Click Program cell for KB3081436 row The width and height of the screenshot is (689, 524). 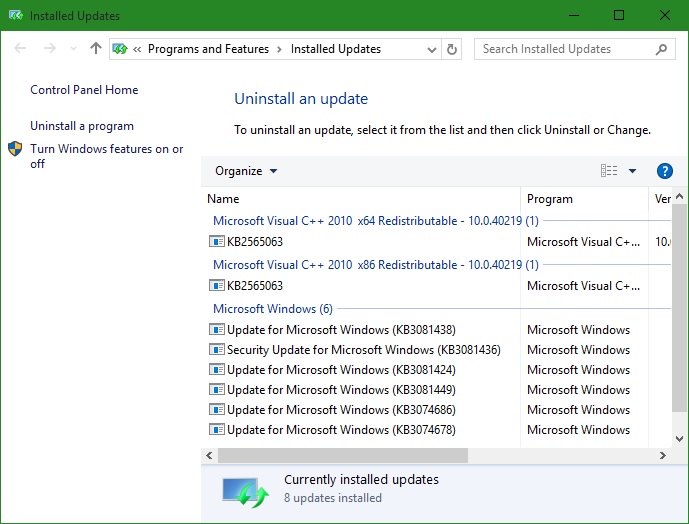(x=578, y=350)
